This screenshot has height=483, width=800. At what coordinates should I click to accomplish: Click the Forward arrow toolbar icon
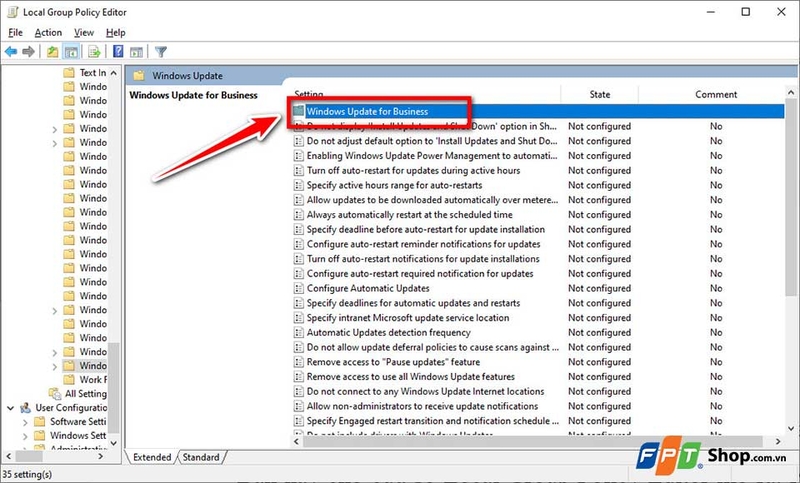click(29, 52)
